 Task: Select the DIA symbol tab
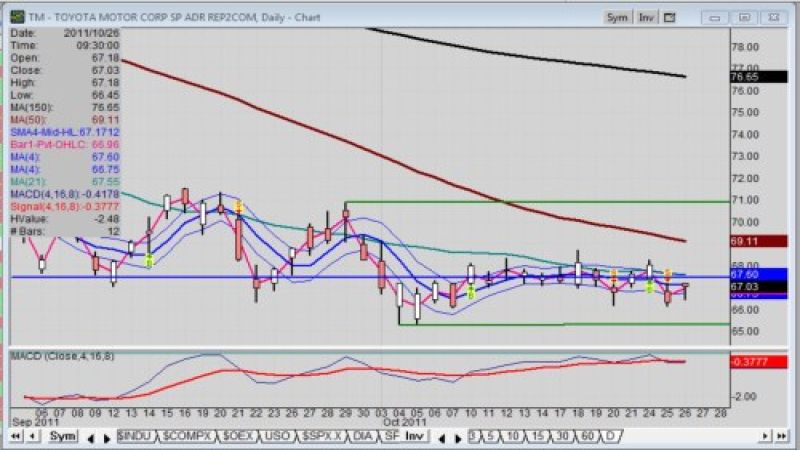pos(363,436)
